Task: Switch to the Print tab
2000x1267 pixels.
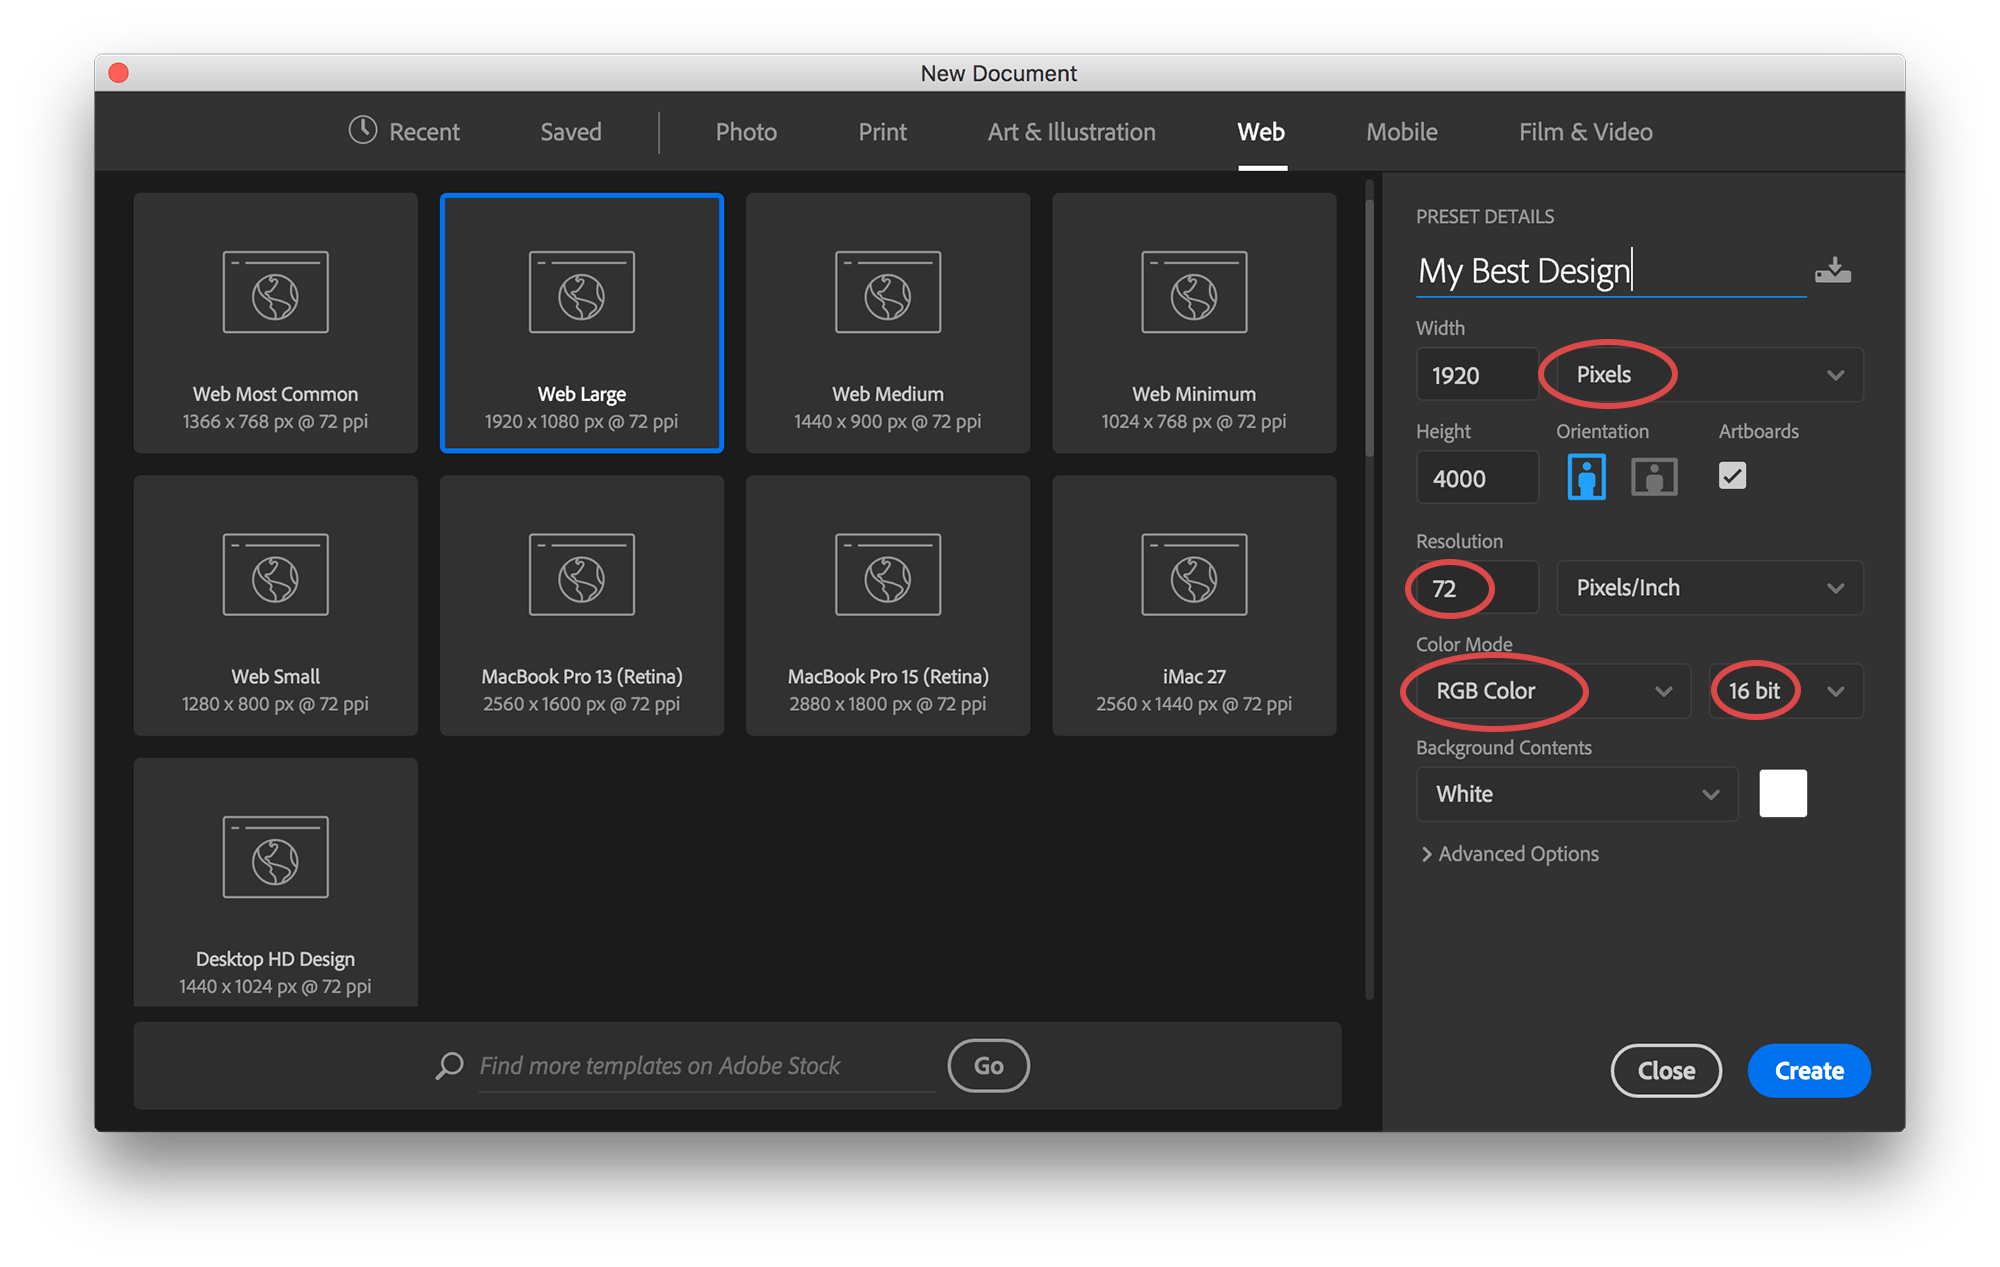Action: point(882,132)
